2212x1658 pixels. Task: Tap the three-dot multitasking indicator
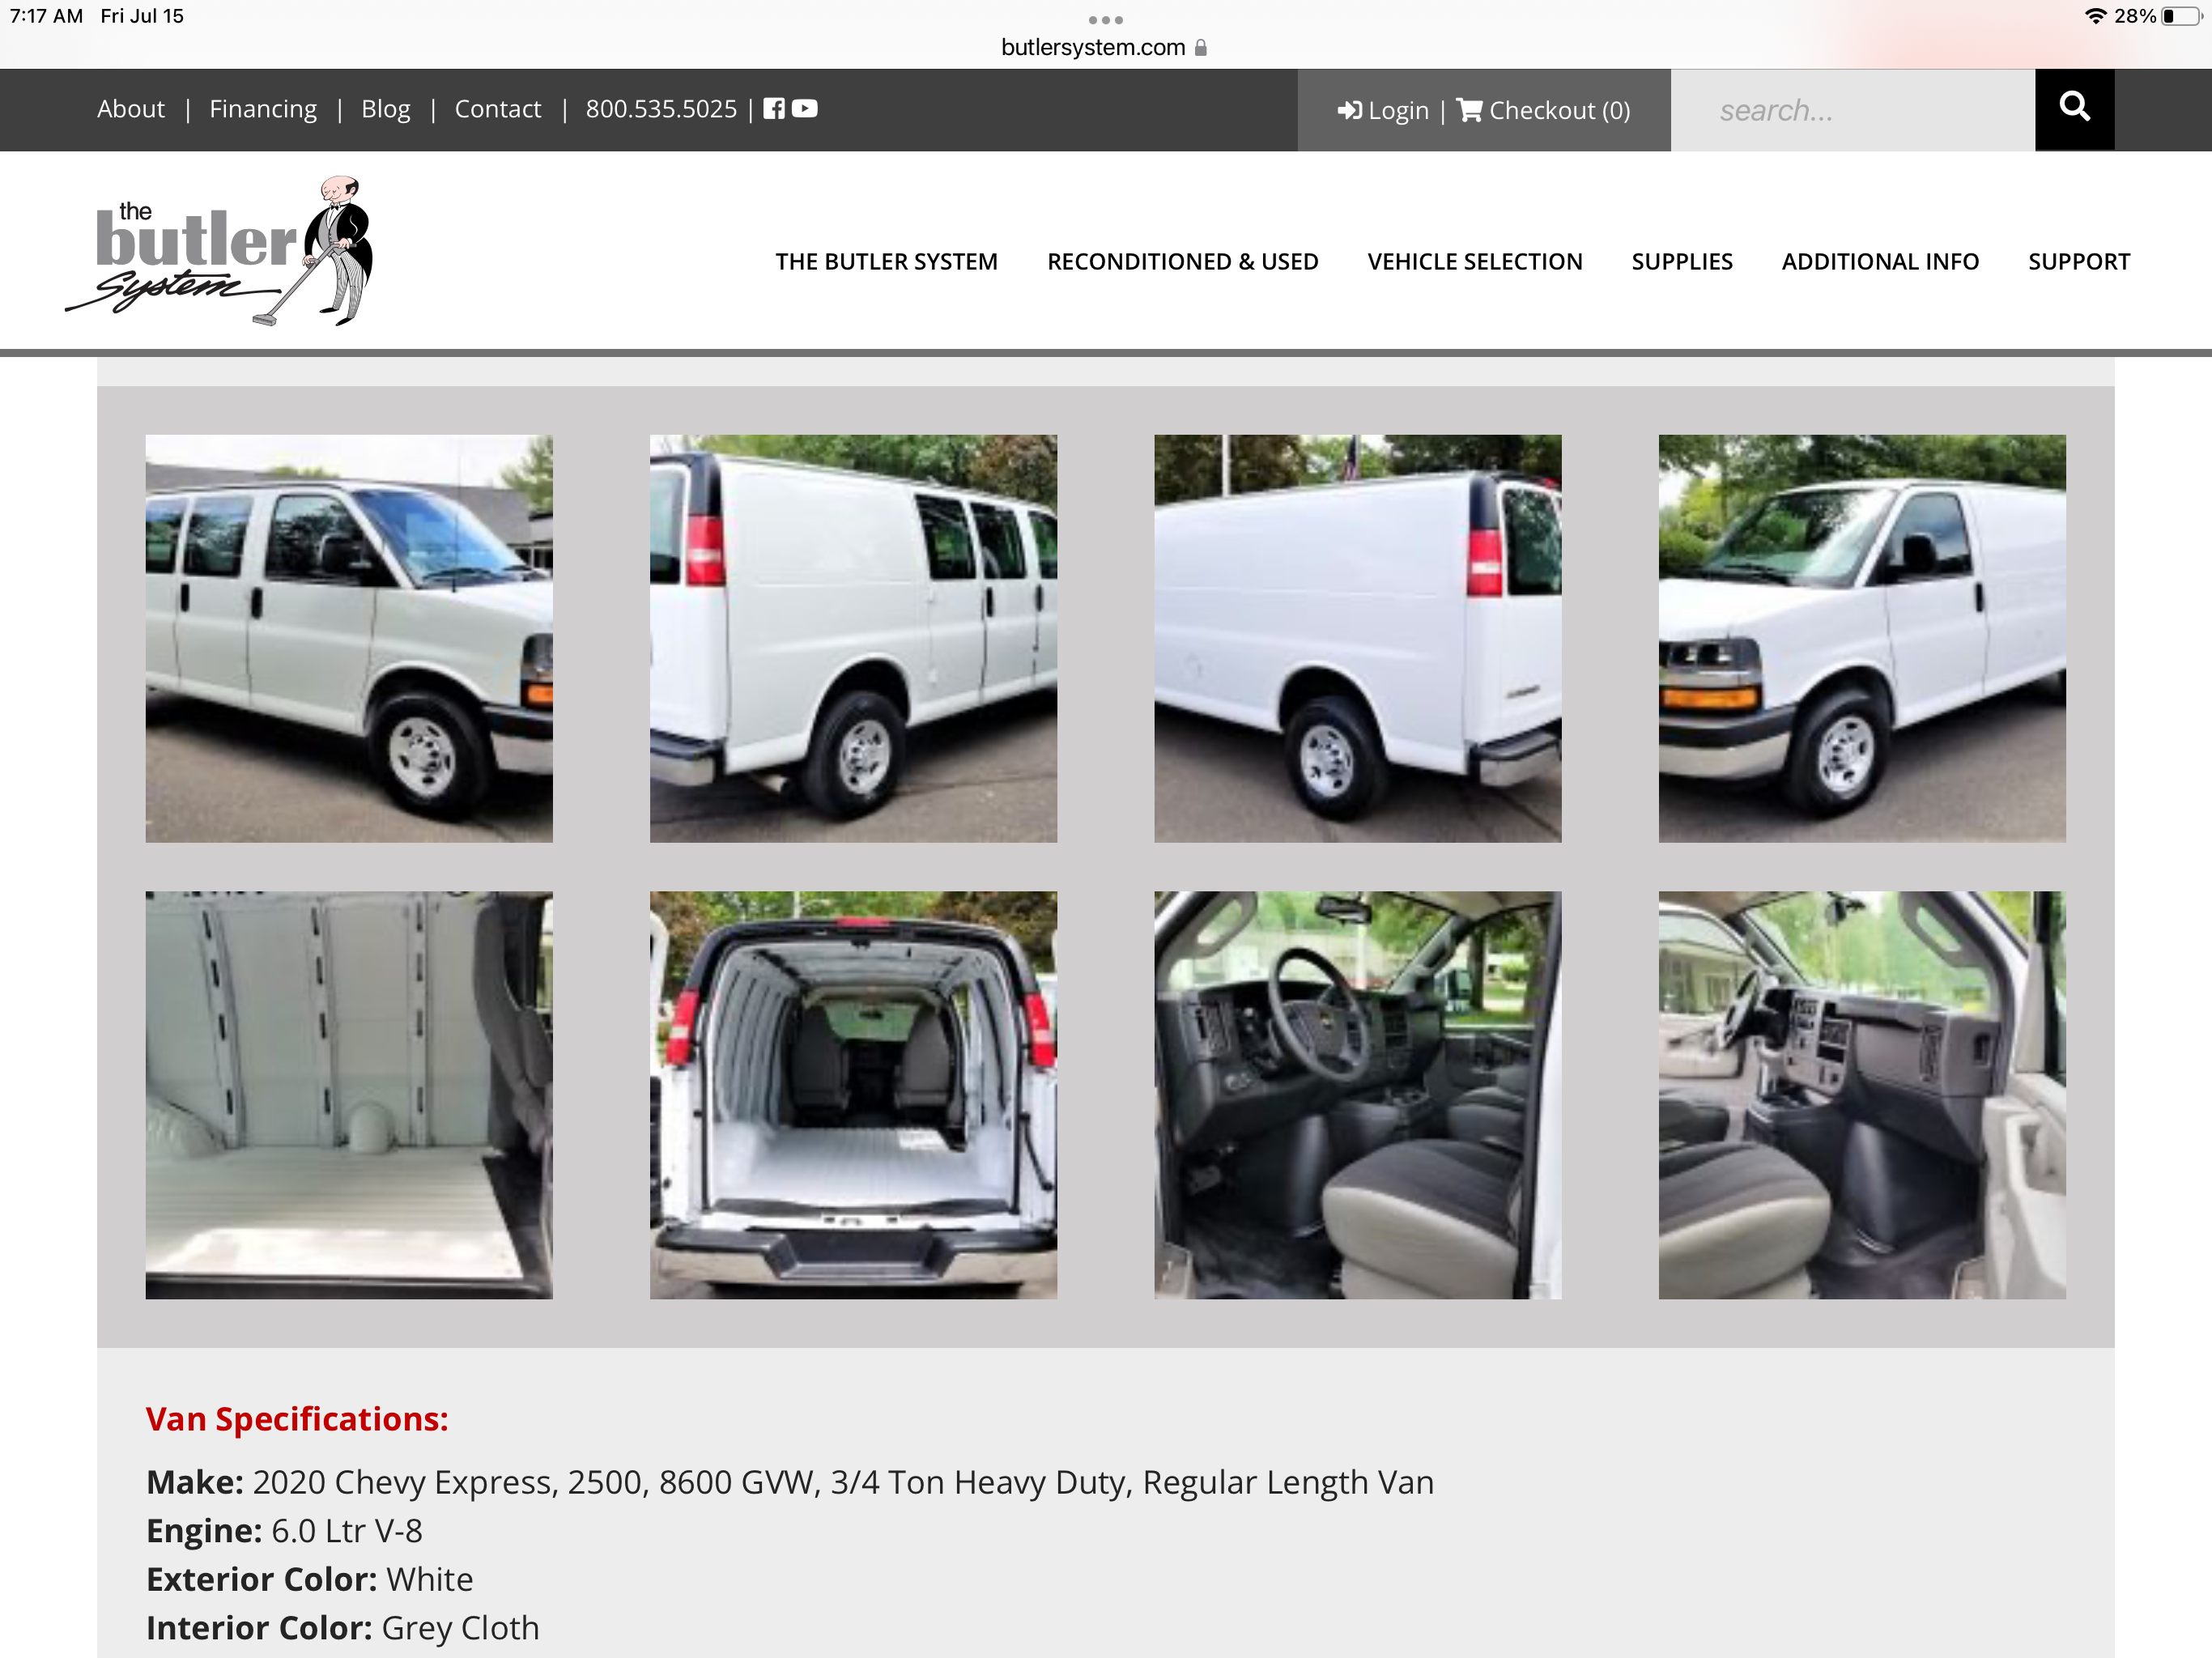click(x=1105, y=20)
